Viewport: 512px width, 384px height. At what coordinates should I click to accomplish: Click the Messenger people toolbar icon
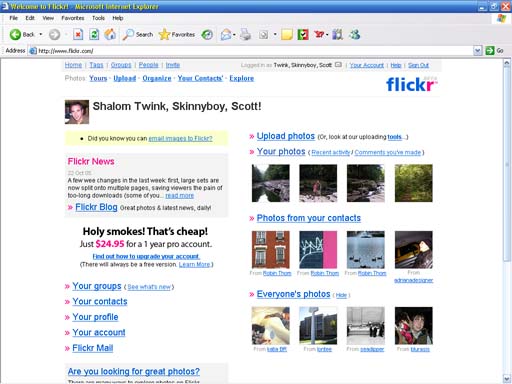pyautogui.click(x=354, y=34)
